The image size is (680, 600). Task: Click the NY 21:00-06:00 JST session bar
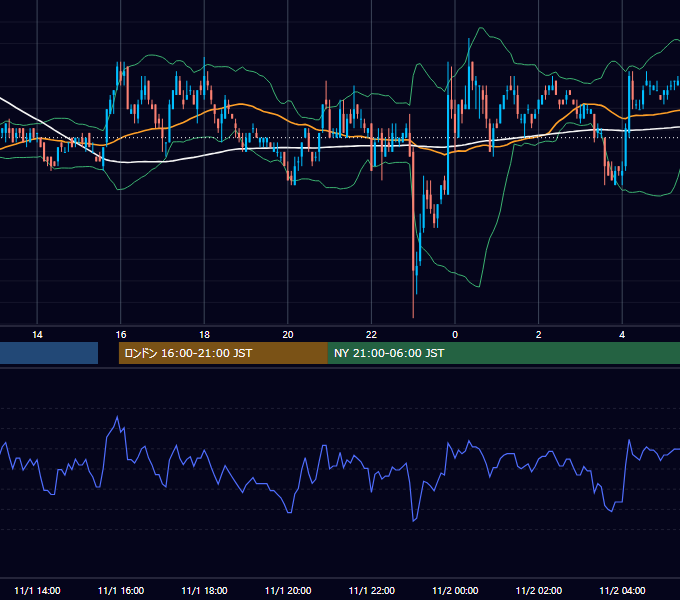(503, 353)
